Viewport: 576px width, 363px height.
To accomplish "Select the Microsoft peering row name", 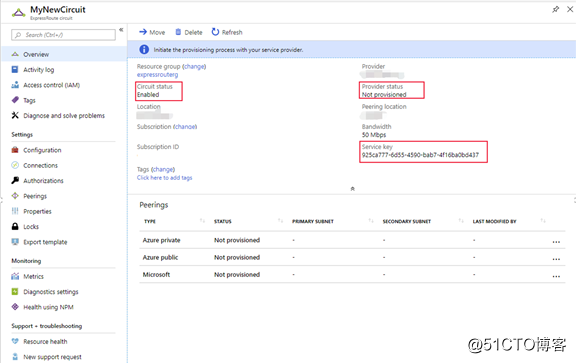I will [x=156, y=274].
